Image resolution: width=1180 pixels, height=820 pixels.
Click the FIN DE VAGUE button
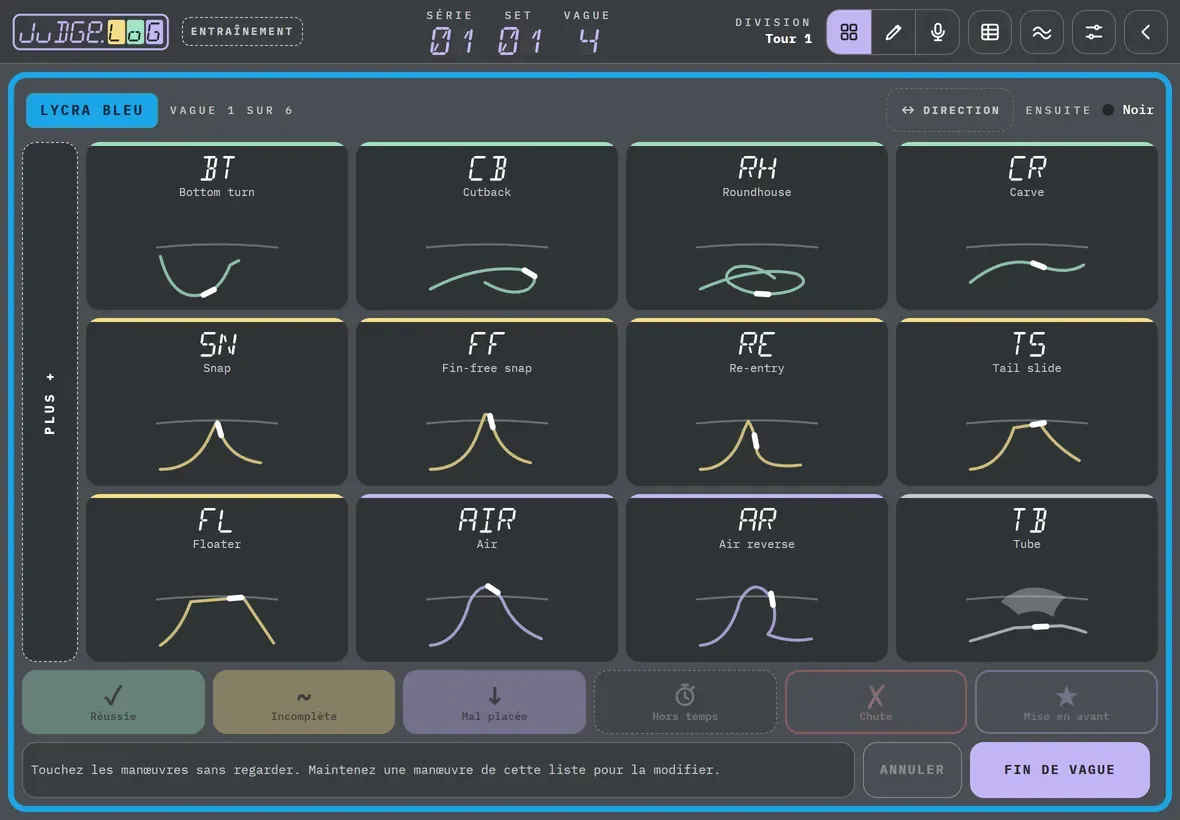(1060, 770)
